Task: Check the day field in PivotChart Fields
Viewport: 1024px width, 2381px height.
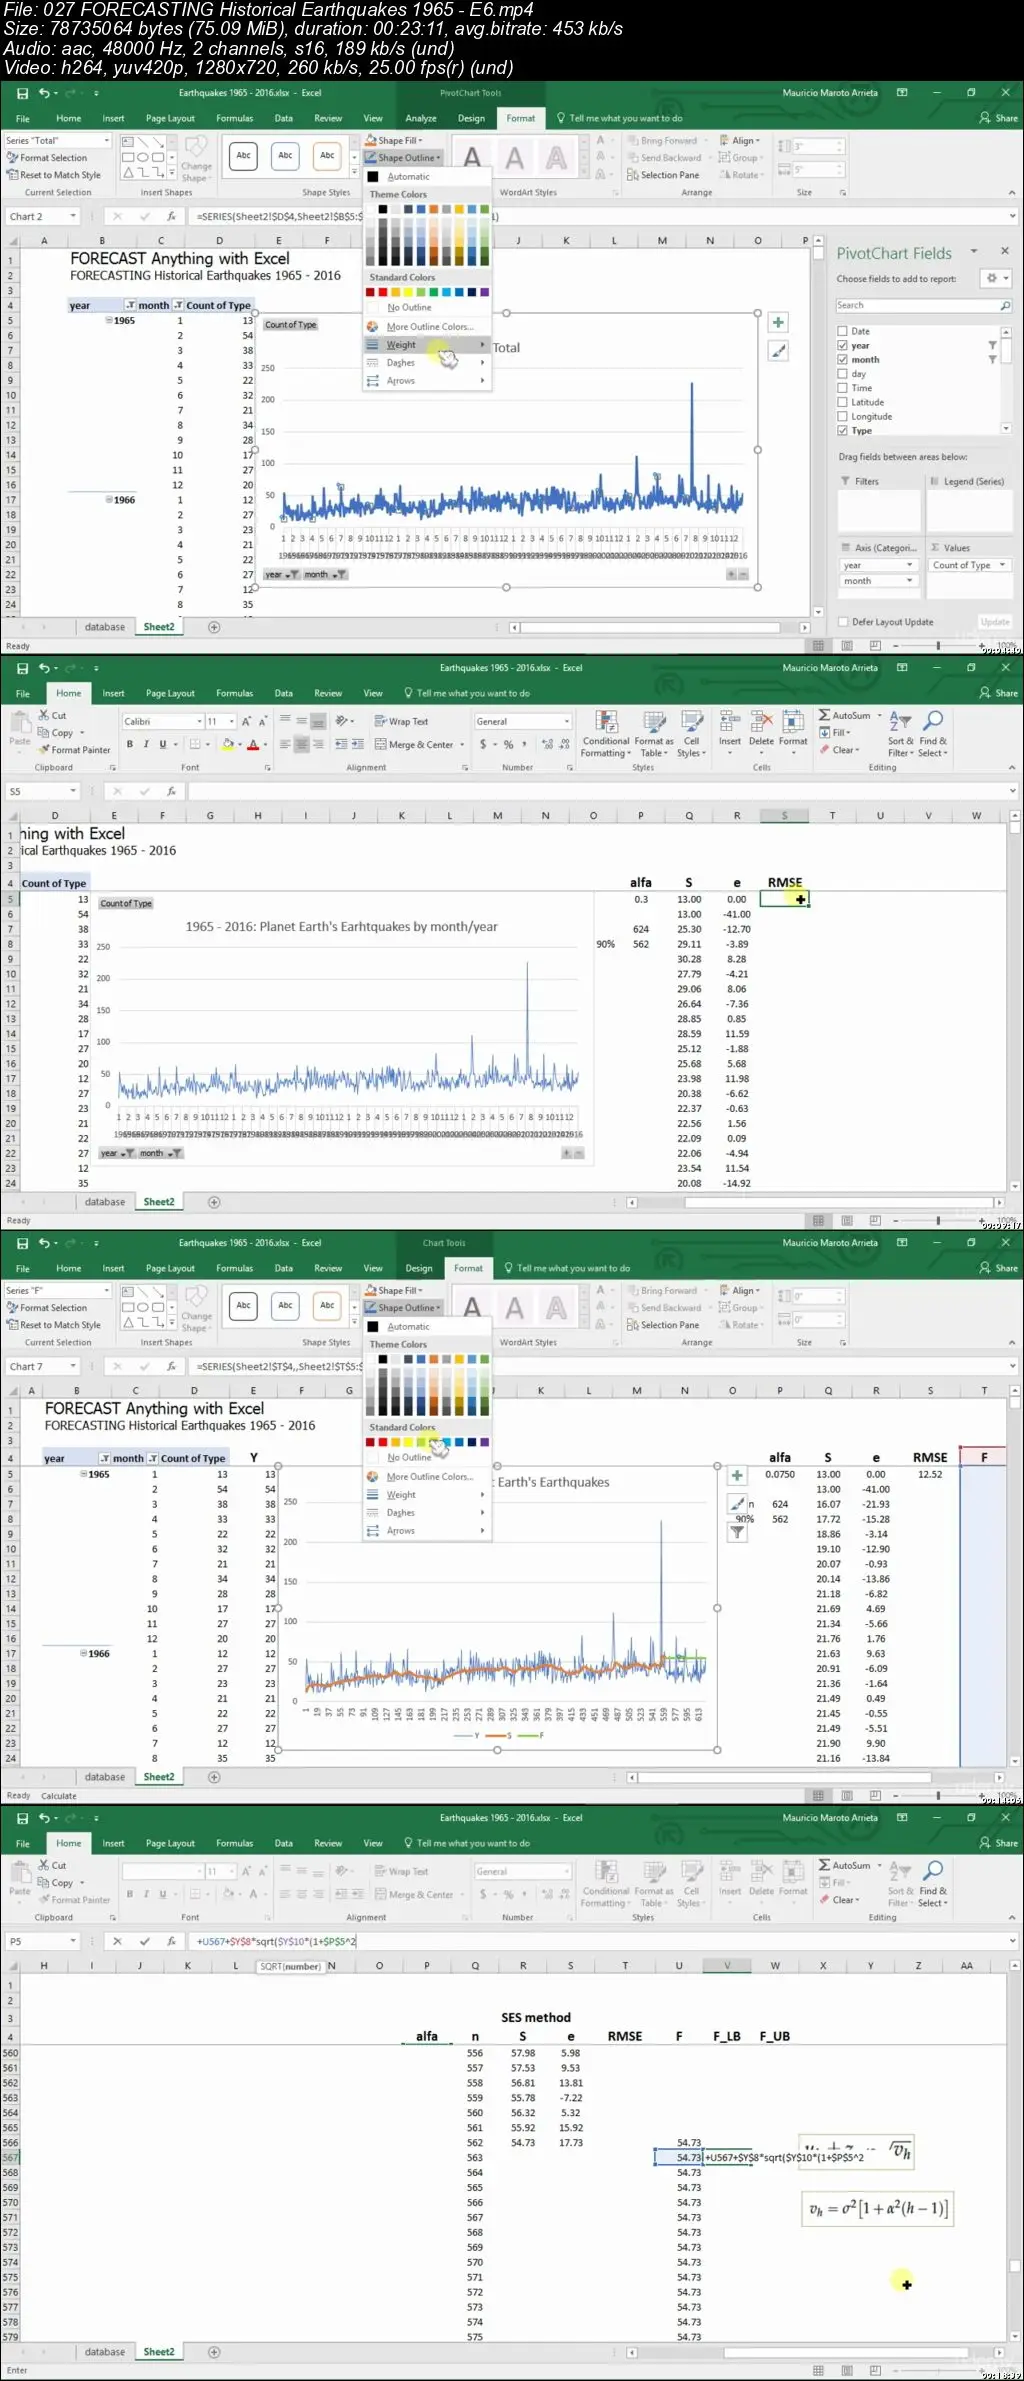Action: (842, 374)
